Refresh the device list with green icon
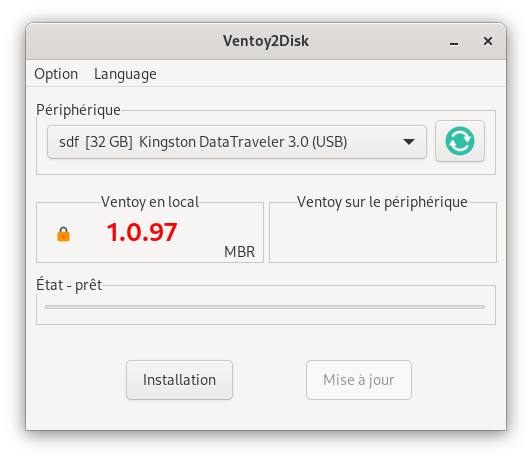The height and width of the screenshot is (459, 532). click(x=460, y=141)
